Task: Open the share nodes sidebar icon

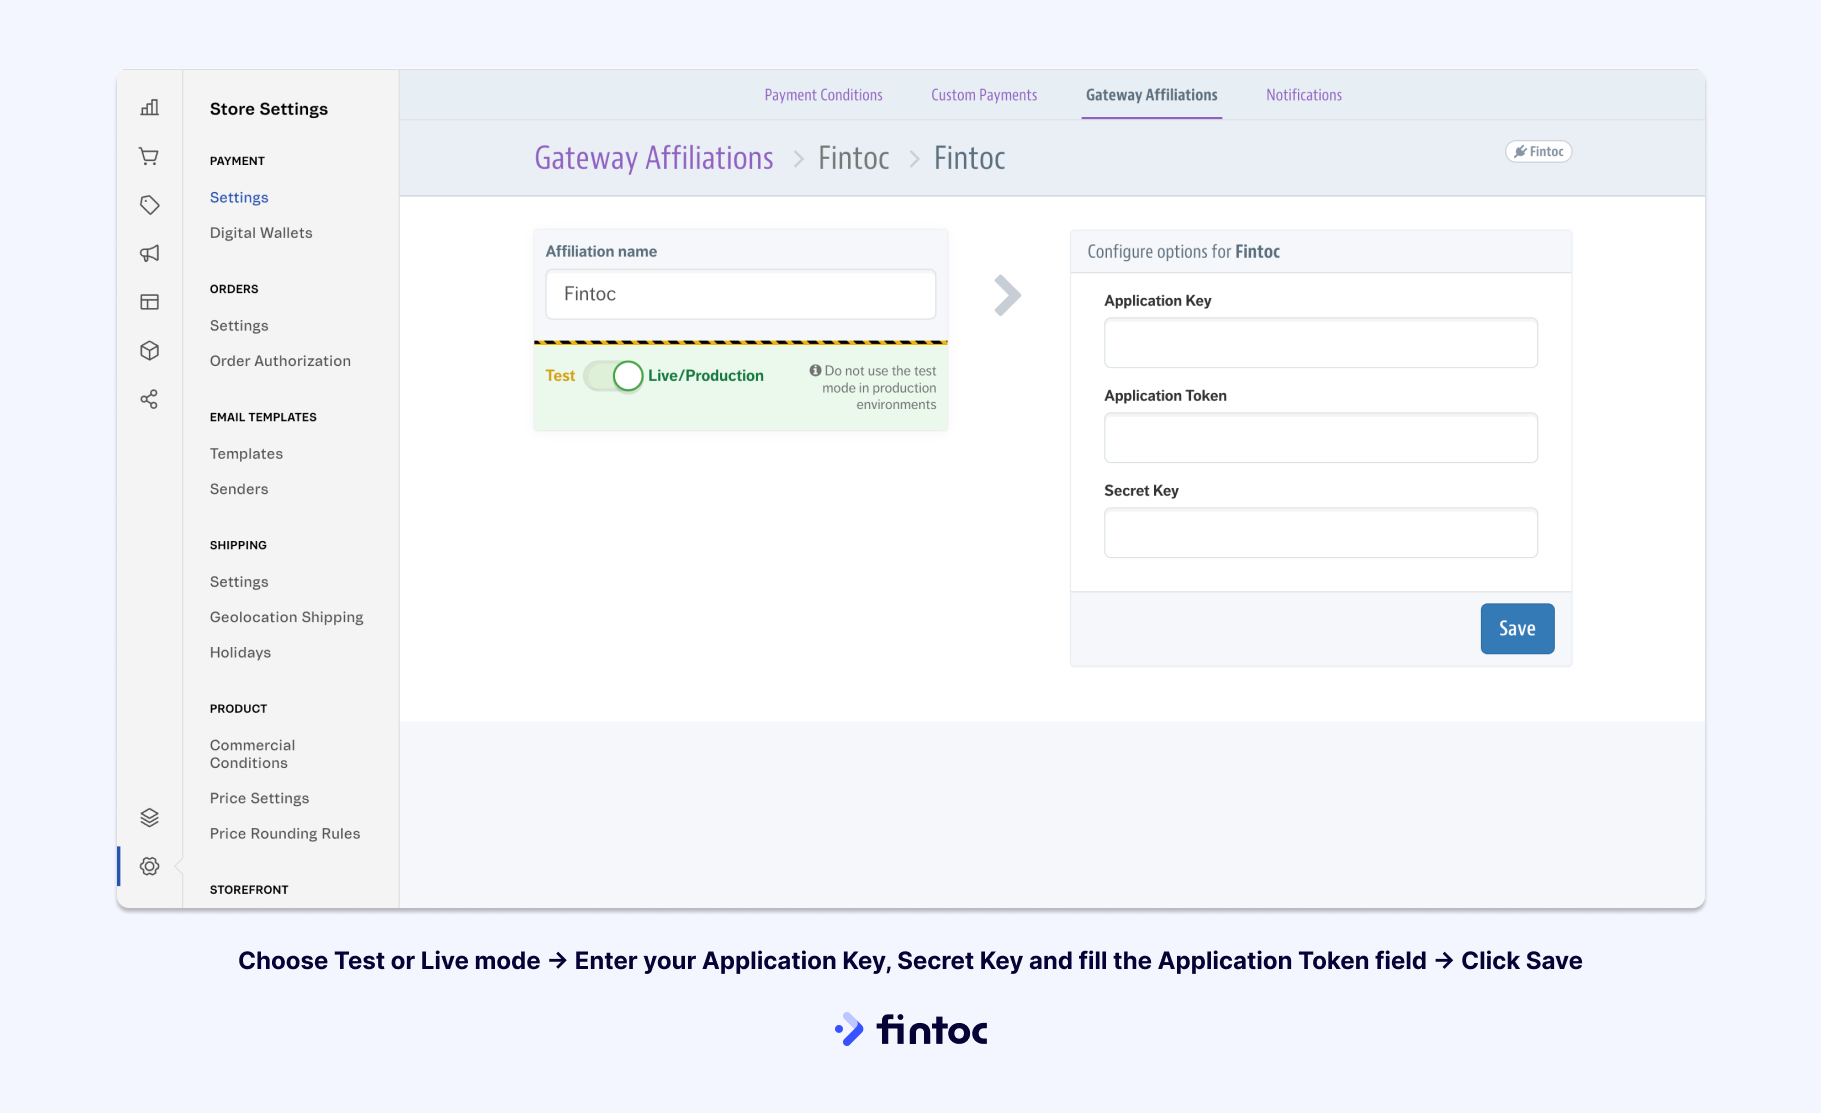Action: click(x=150, y=399)
